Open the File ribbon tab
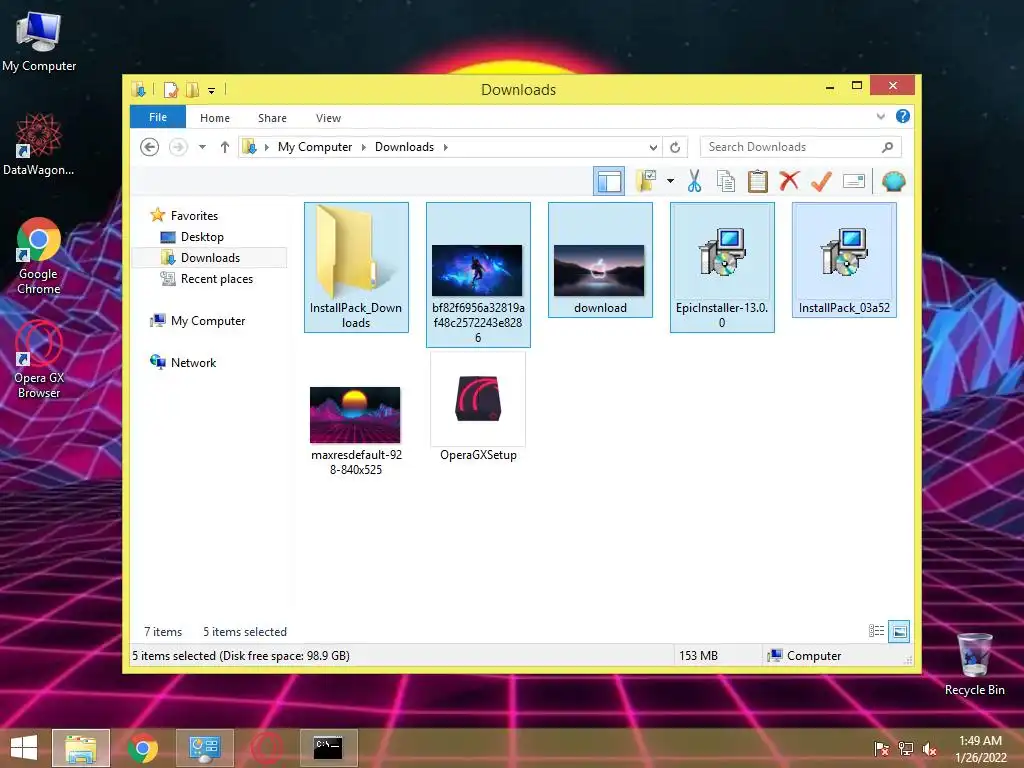The height and width of the screenshot is (768, 1024). click(x=158, y=117)
